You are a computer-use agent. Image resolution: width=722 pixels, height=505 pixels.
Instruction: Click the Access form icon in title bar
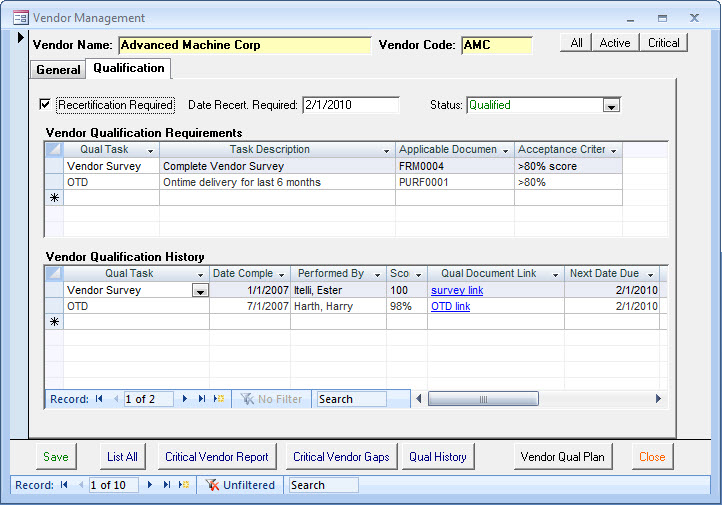coord(20,18)
